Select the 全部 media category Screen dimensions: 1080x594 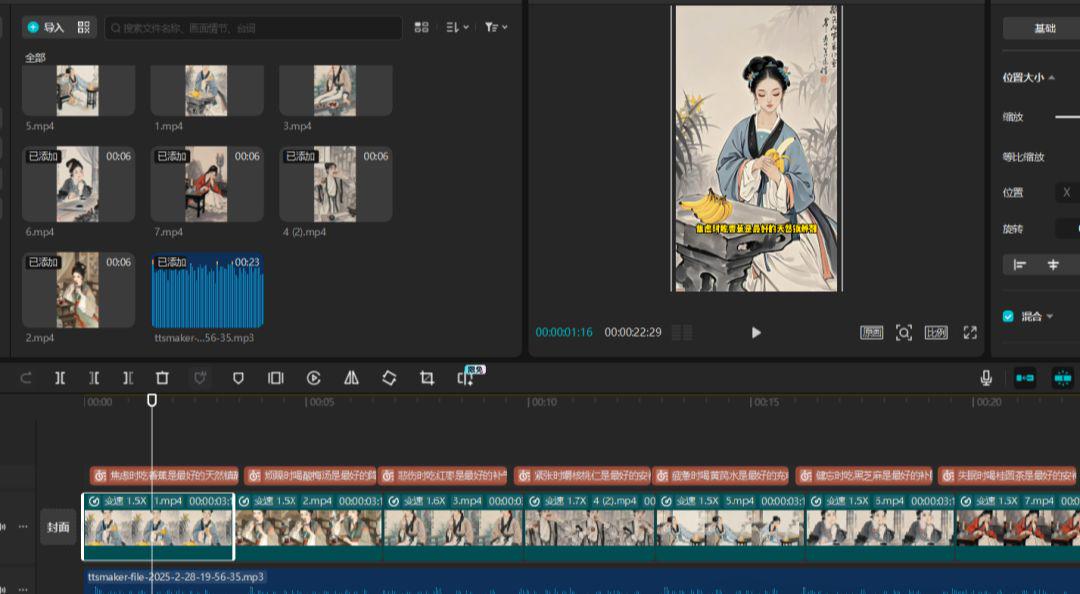point(35,58)
